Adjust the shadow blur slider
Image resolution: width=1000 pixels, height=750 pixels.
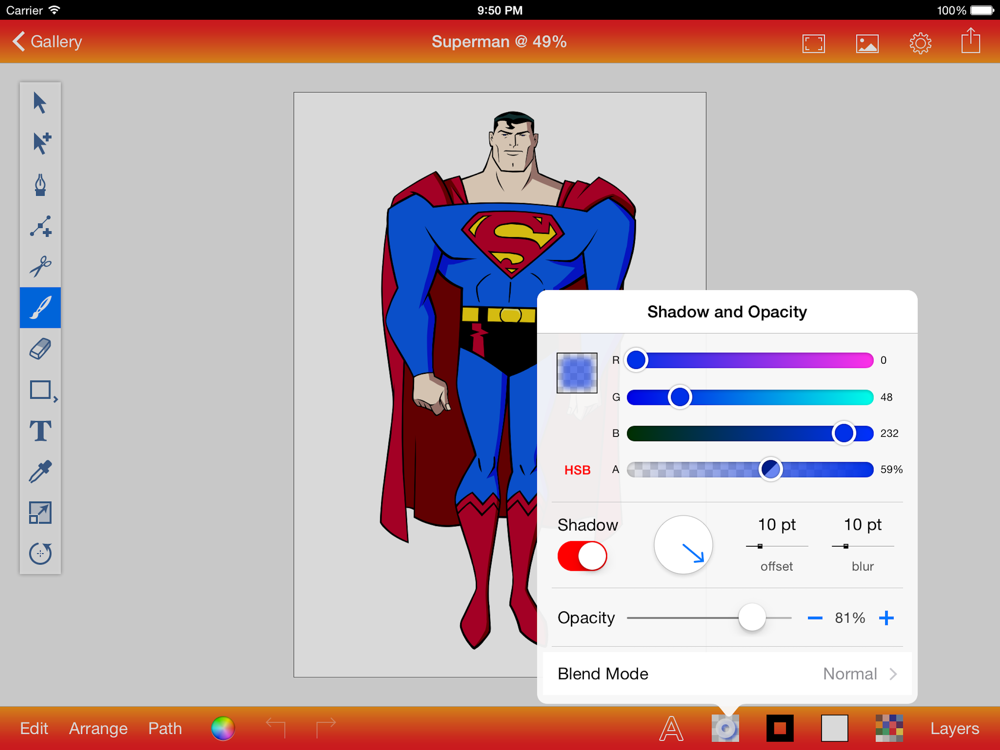point(862,546)
